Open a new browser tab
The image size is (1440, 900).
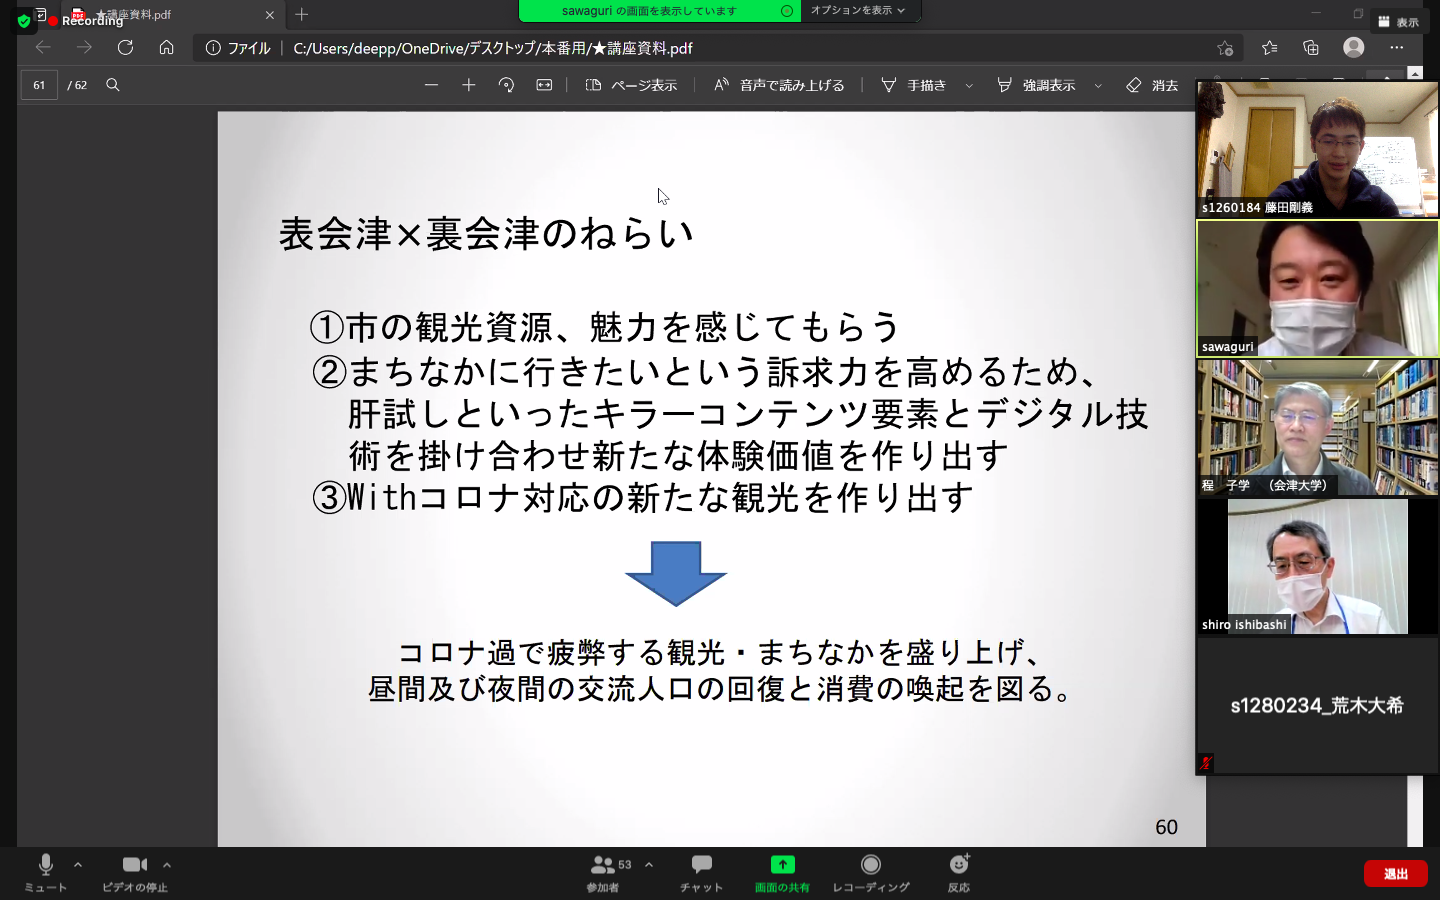302,15
